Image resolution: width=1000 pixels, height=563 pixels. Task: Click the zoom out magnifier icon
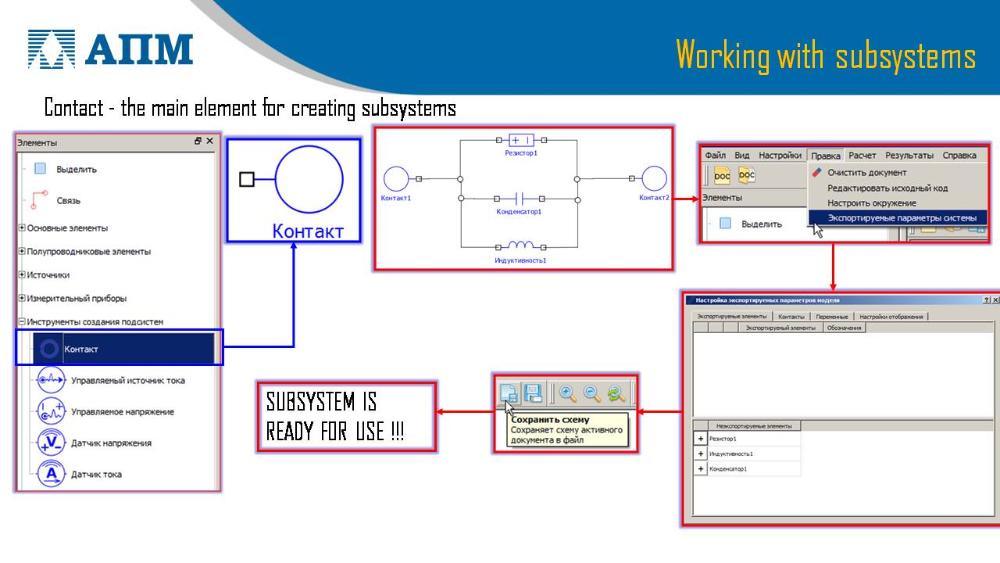[x=592, y=394]
